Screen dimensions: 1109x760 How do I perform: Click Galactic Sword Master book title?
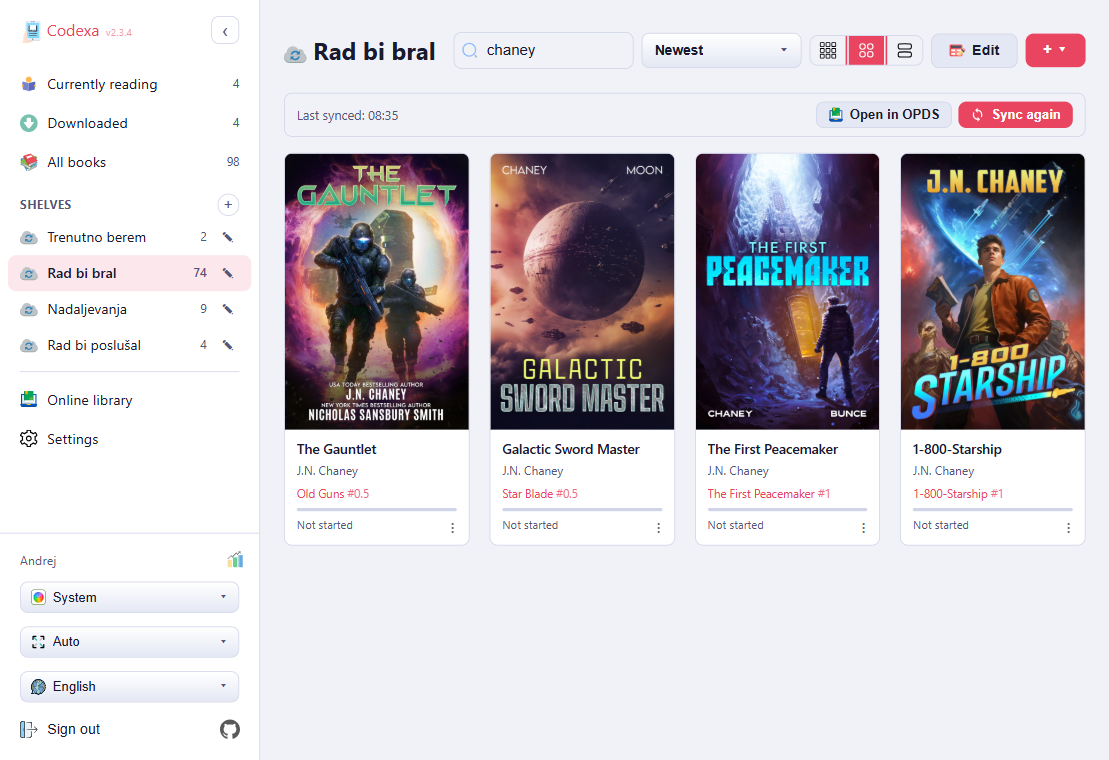[571, 449]
